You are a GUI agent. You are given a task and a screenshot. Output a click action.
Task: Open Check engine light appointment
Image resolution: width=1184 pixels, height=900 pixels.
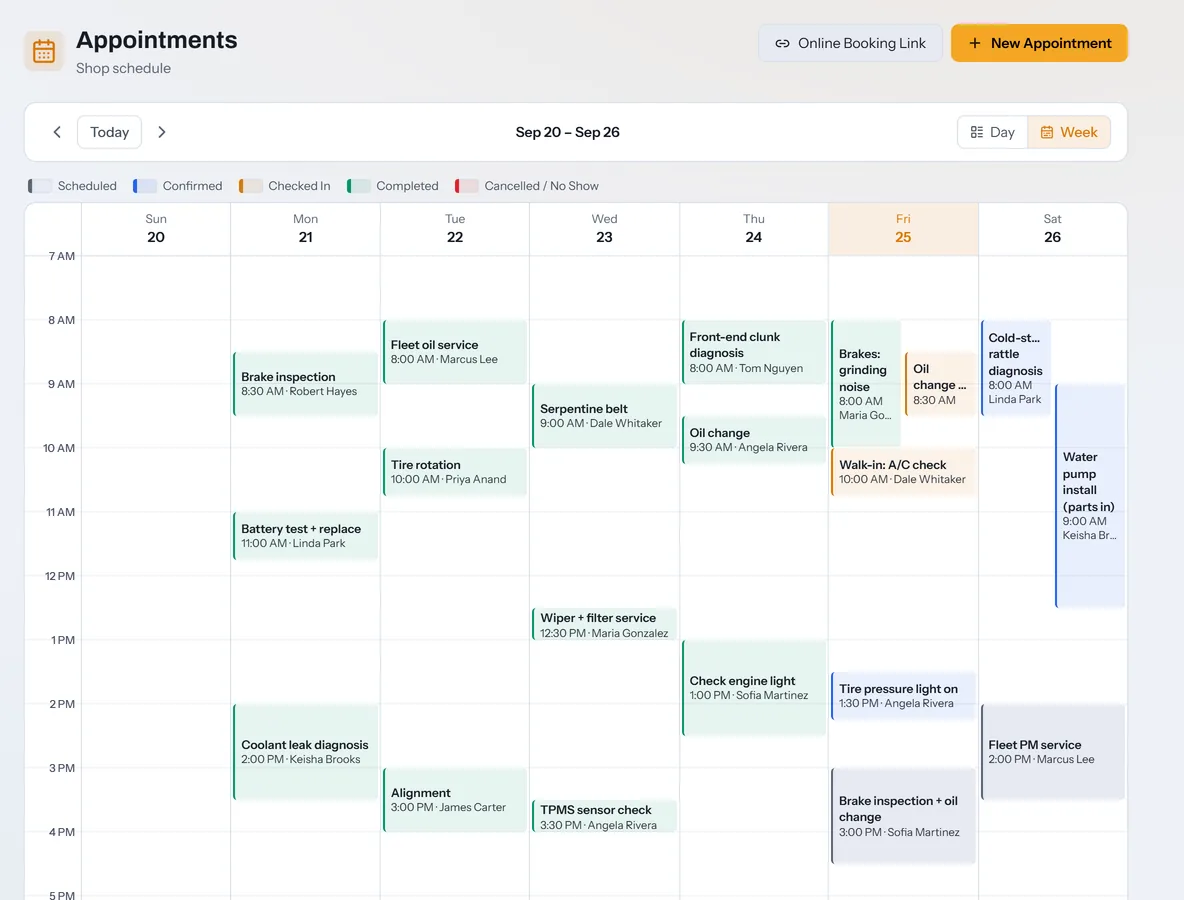coord(754,688)
